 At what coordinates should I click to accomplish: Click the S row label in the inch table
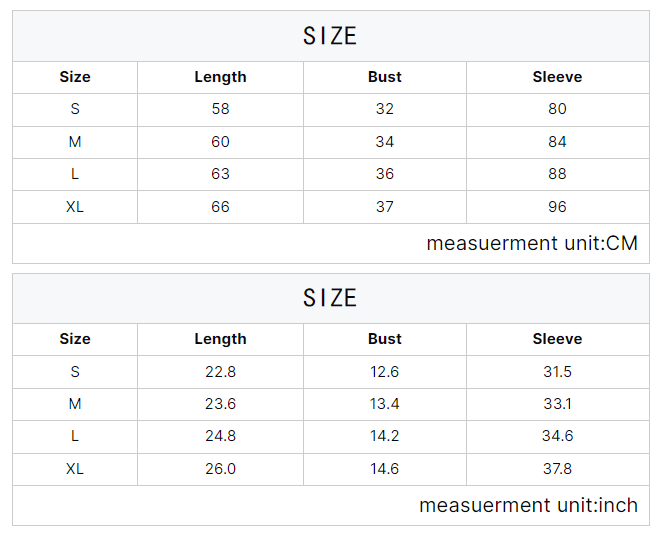[75, 372]
